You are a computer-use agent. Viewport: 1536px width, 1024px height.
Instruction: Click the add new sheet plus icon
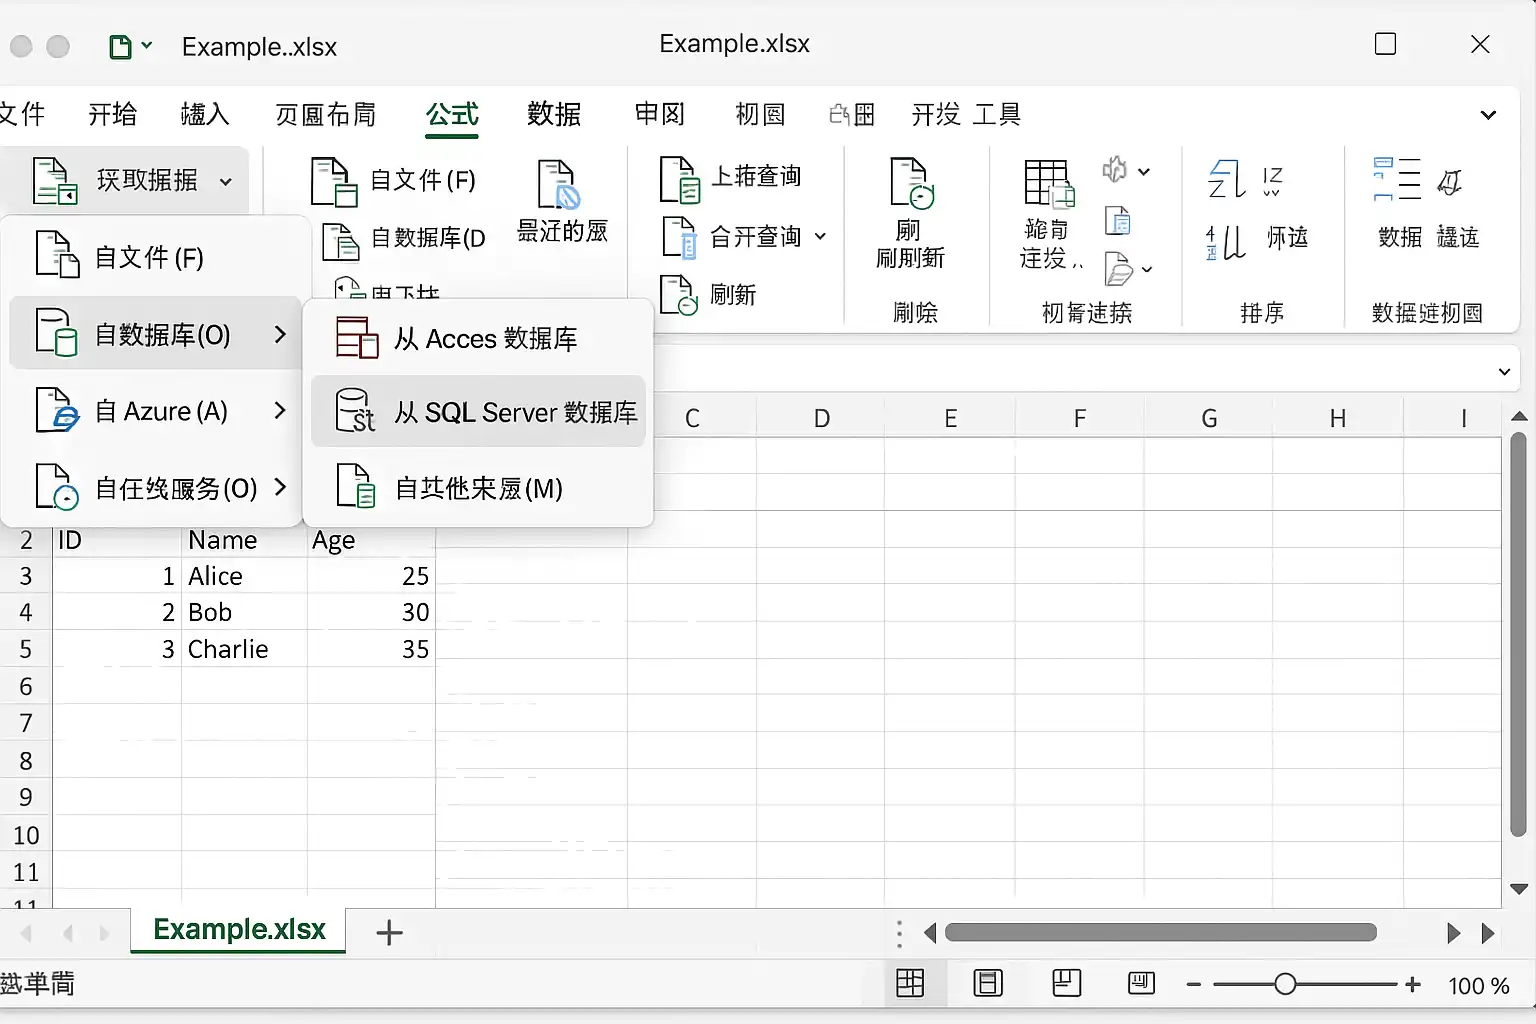tap(389, 933)
